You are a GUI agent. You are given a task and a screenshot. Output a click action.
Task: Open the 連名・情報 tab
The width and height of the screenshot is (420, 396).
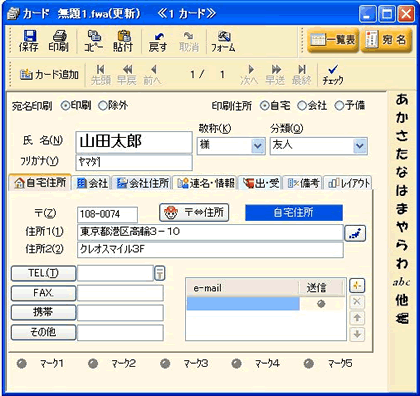205,183
